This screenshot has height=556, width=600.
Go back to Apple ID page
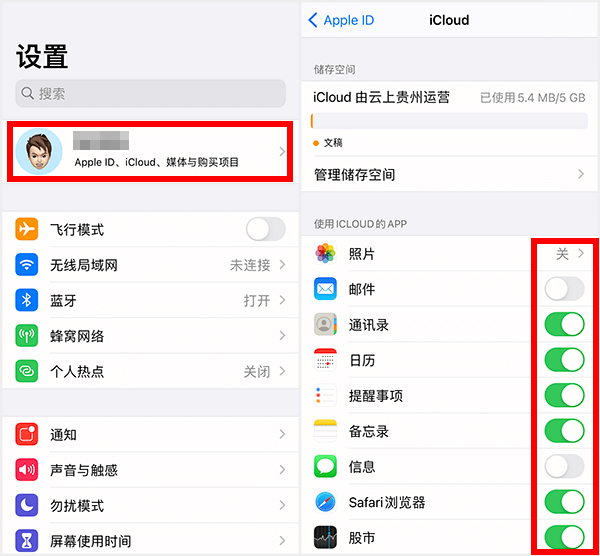coord(341,20)
